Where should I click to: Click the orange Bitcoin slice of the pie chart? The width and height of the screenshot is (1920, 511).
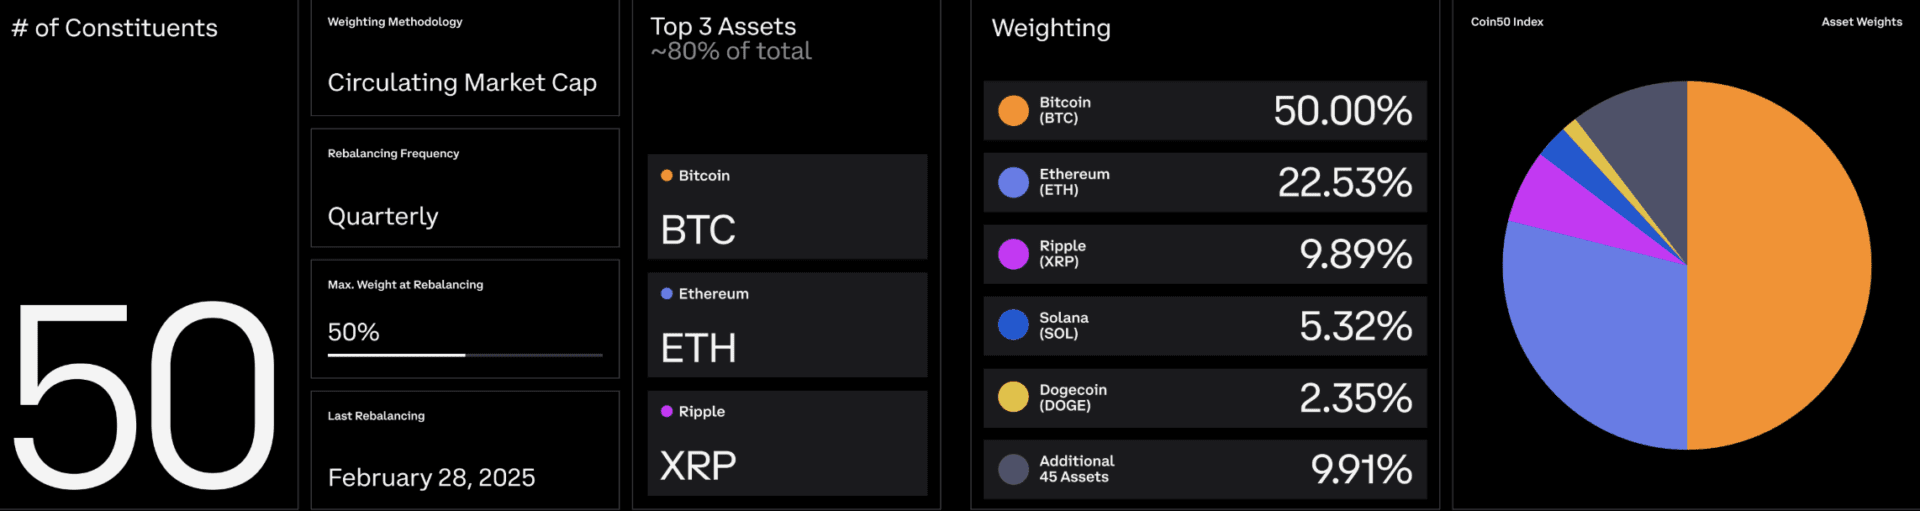pos(1780,265)
